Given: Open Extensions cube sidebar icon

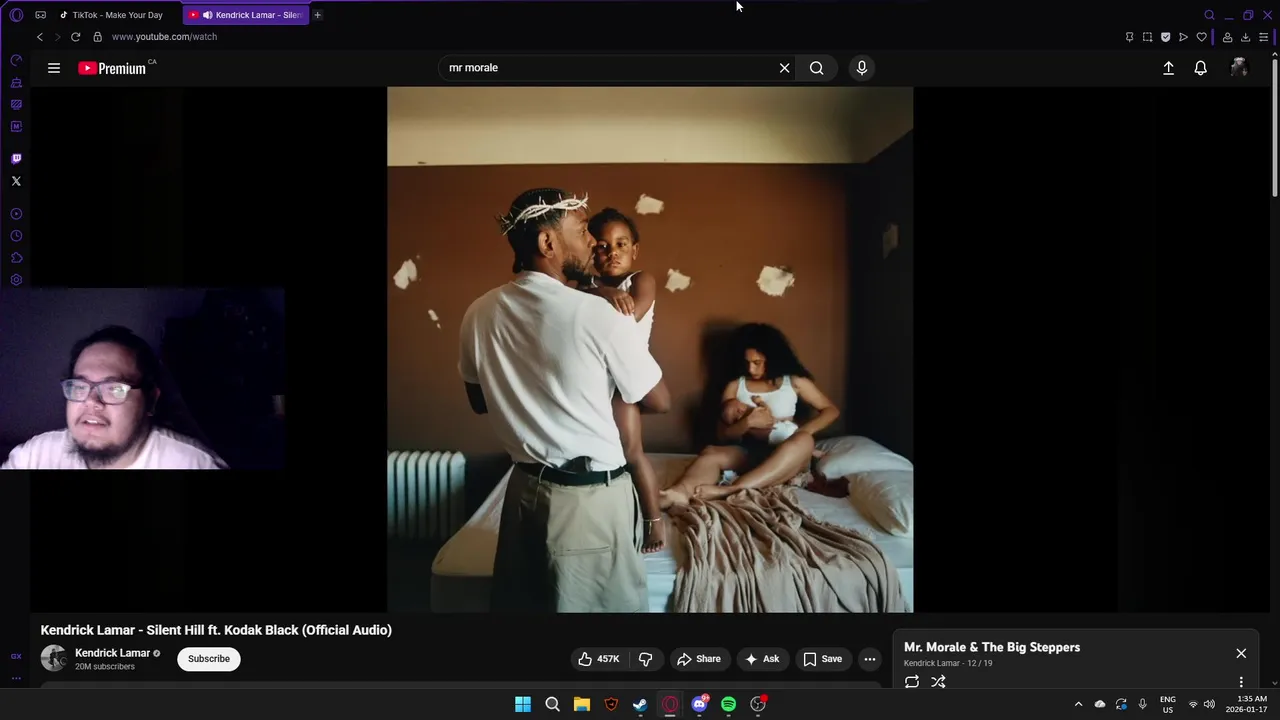Looking at the screenshot, I should [16, 258].
